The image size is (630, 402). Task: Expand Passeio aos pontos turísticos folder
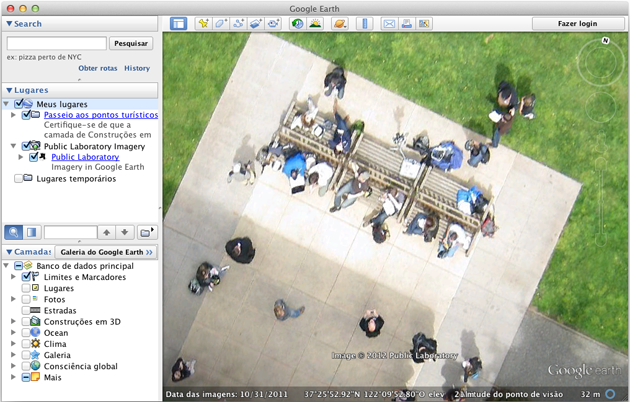click(x=14, y=115)
